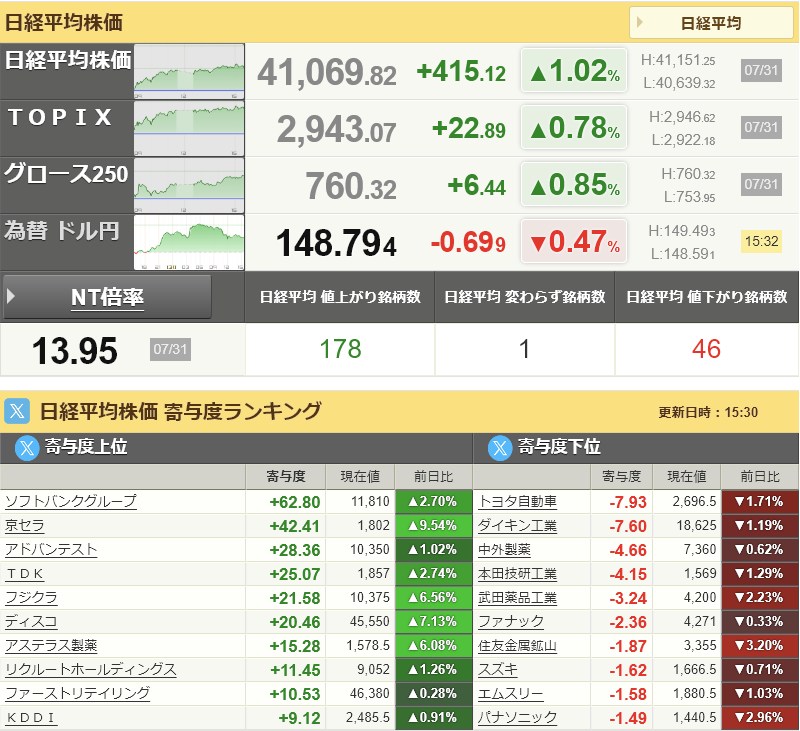Click the TOPIX value 2,943.07
The width and height of the screenshot is (800, 731).
[336, 129]
